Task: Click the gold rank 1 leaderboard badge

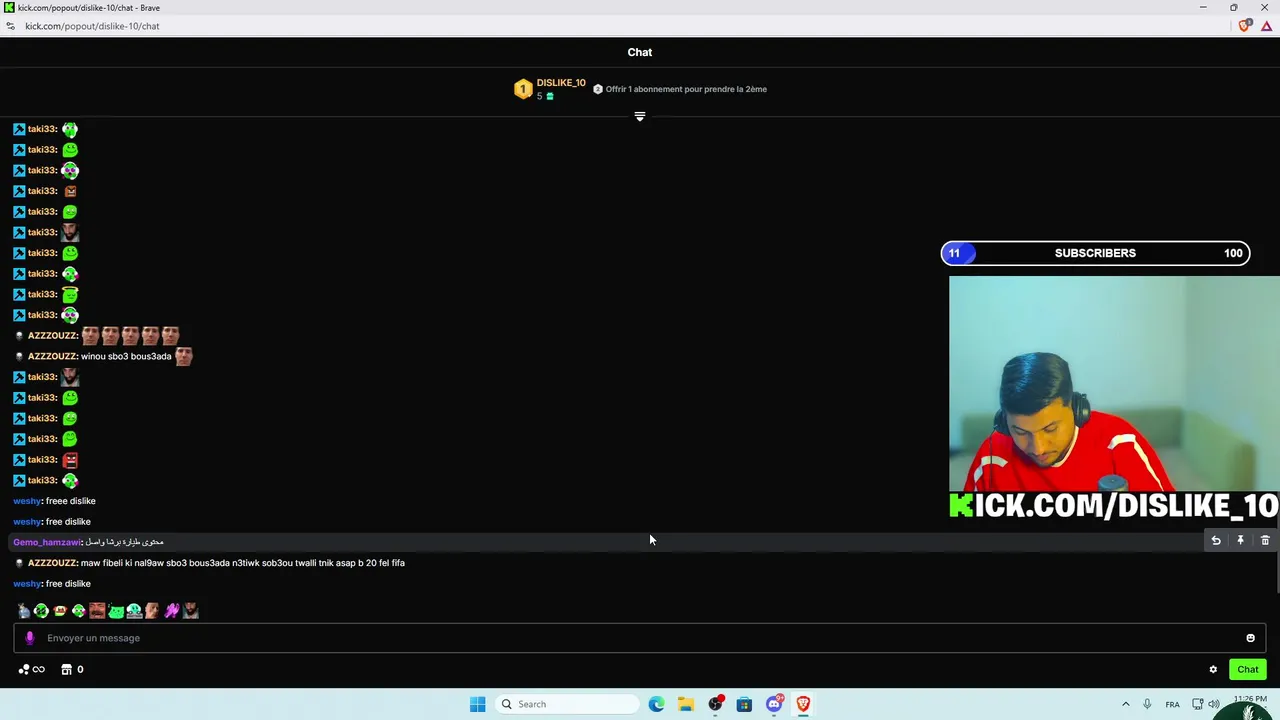Action: point(523,90)
